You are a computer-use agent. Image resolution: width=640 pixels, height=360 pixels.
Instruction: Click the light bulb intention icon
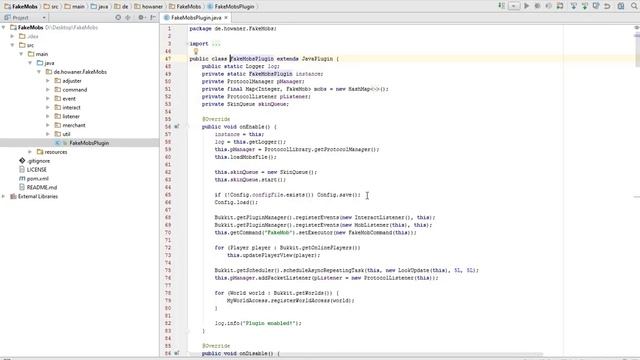pyautogui.click(x=196, y=51)
